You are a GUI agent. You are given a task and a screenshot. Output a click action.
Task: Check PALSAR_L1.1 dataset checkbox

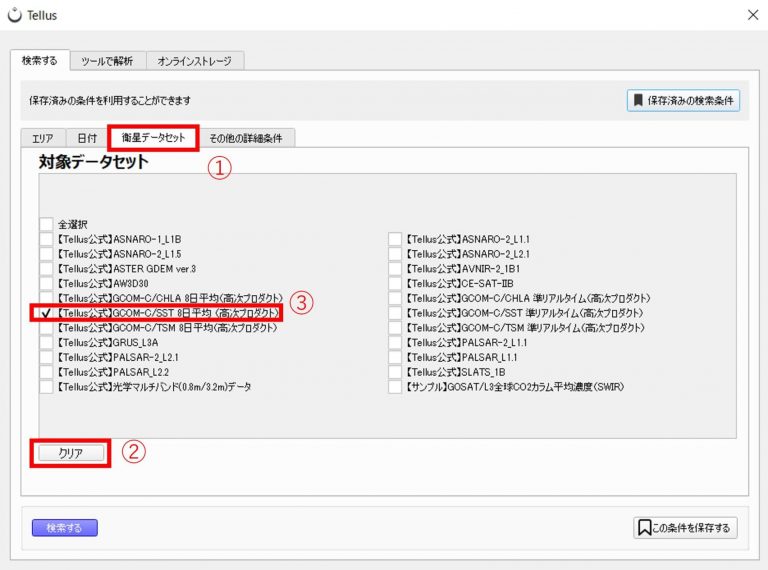tap(395, 357)
